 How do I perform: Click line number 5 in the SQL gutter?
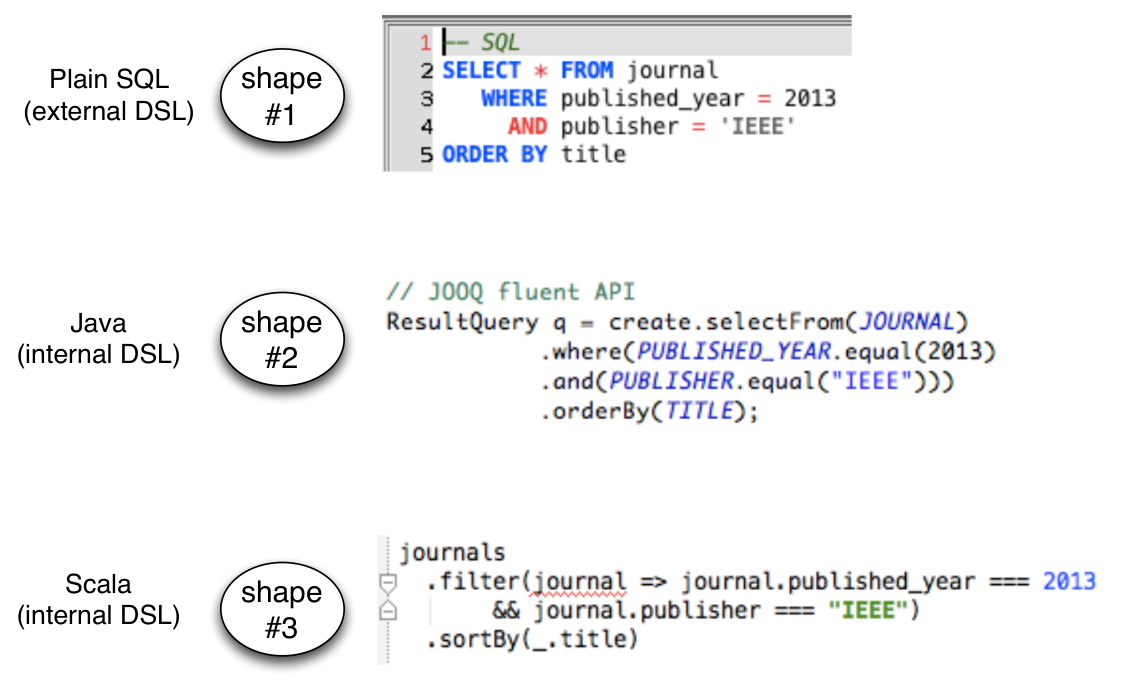click(427, 155)
